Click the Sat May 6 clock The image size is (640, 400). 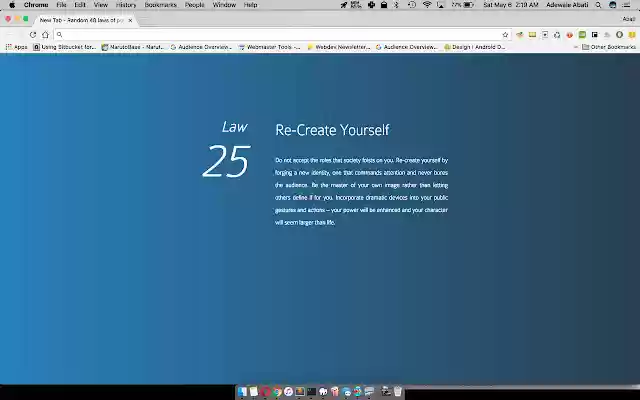coord(511,5)
